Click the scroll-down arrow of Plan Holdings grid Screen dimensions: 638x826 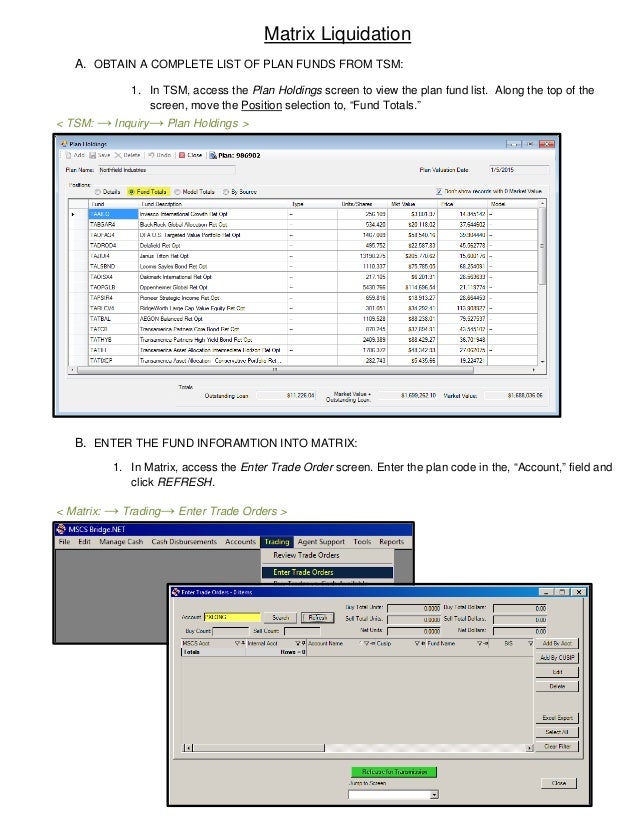(x=542, y=362)
